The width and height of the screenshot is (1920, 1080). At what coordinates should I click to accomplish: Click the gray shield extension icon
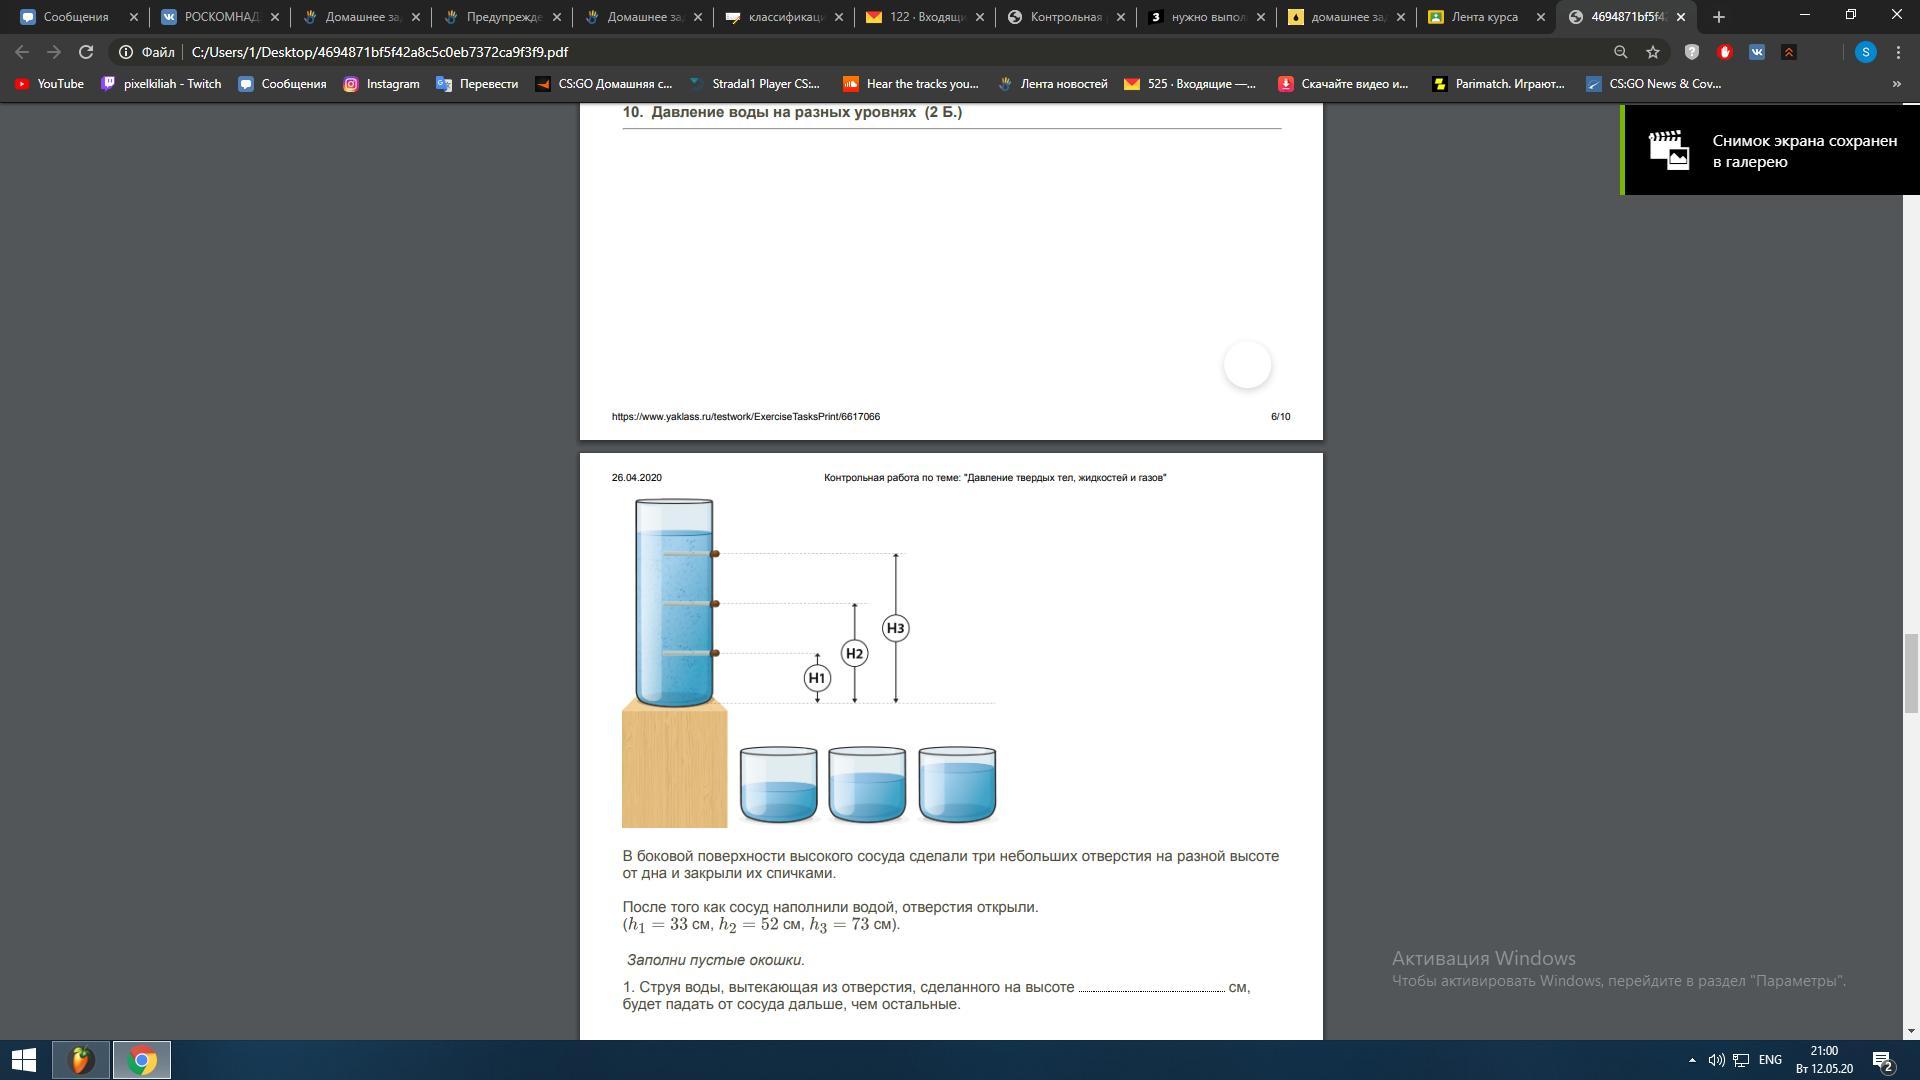[x=1692, y=52]
